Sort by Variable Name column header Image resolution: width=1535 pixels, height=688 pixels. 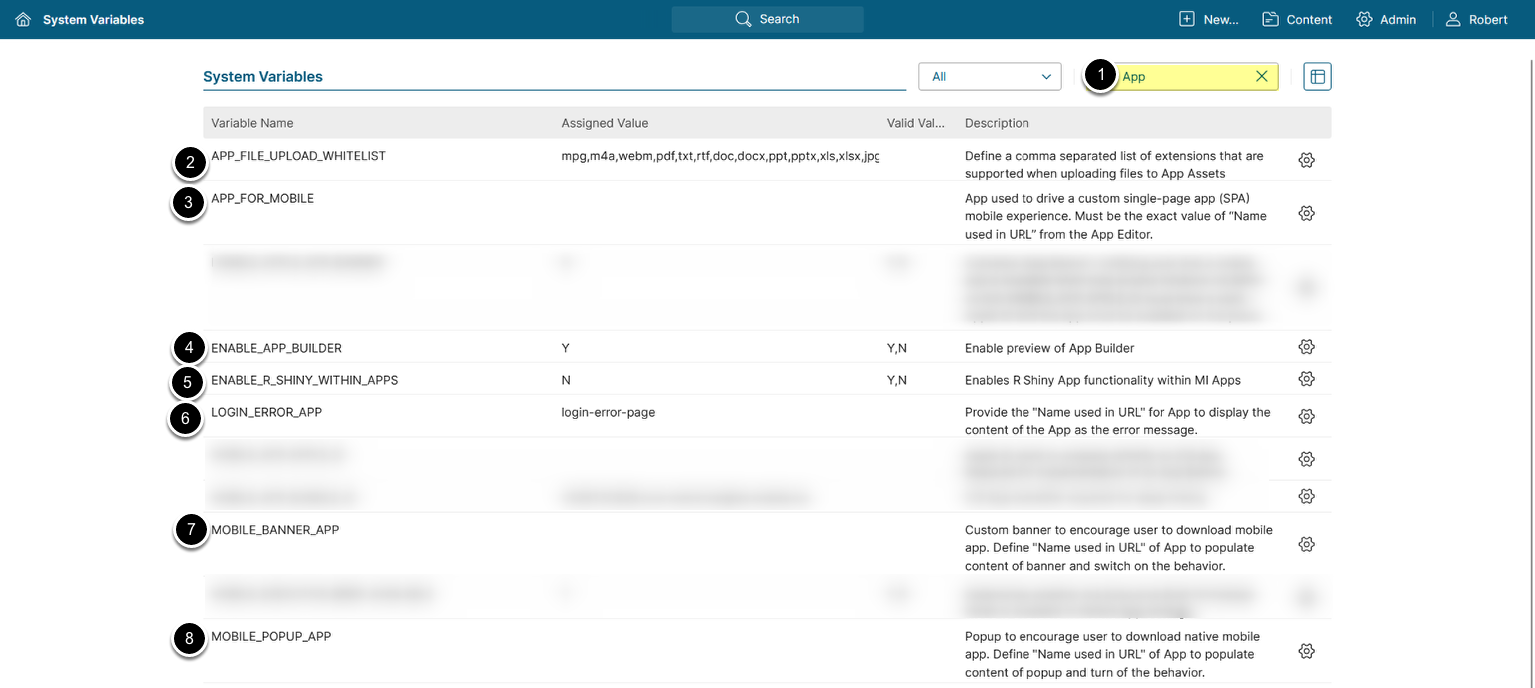point(252,123)
